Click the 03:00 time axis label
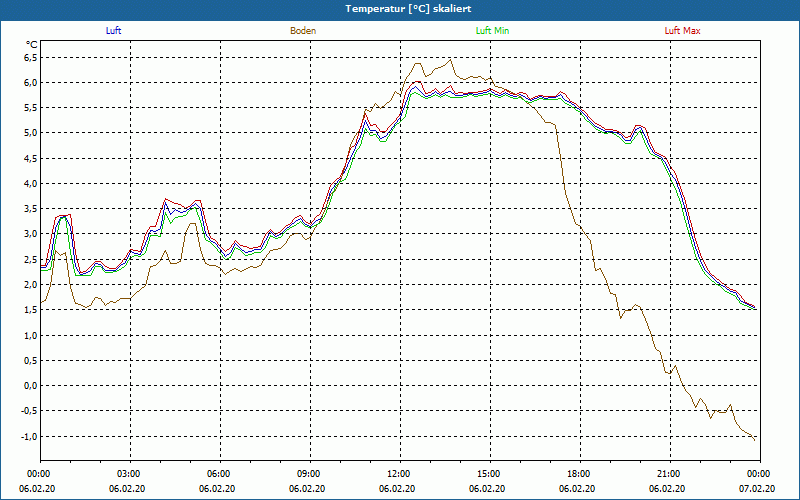This screenshot has width=800, height=500. pos(127,474)
